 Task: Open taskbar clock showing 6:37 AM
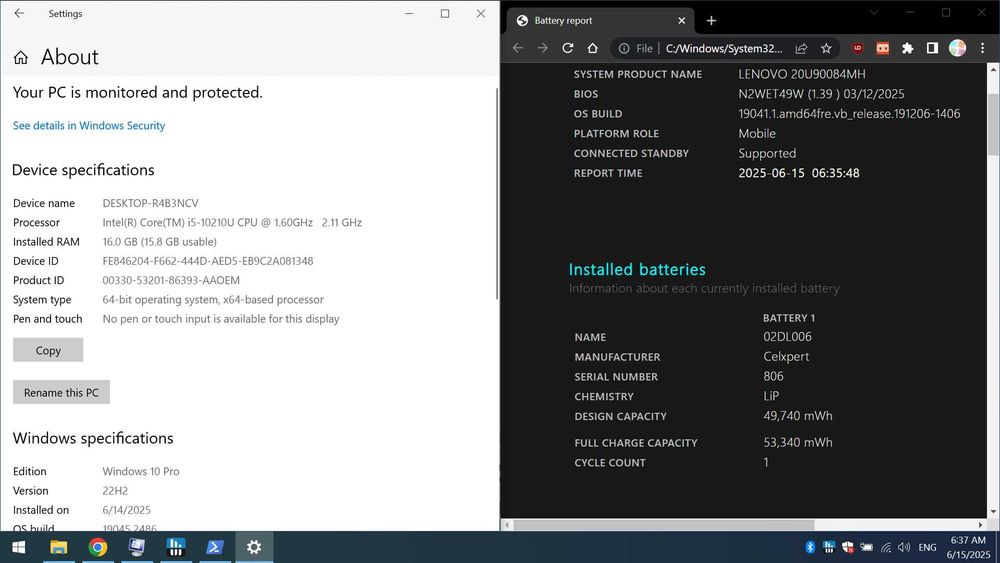[968, 547]
